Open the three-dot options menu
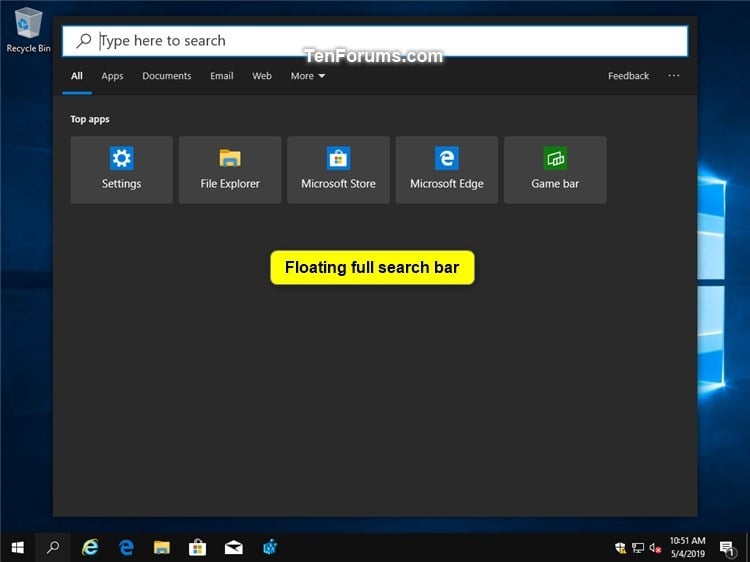Image resolution: width=750 pixels, height=562 pixels. tap(673, 76)
